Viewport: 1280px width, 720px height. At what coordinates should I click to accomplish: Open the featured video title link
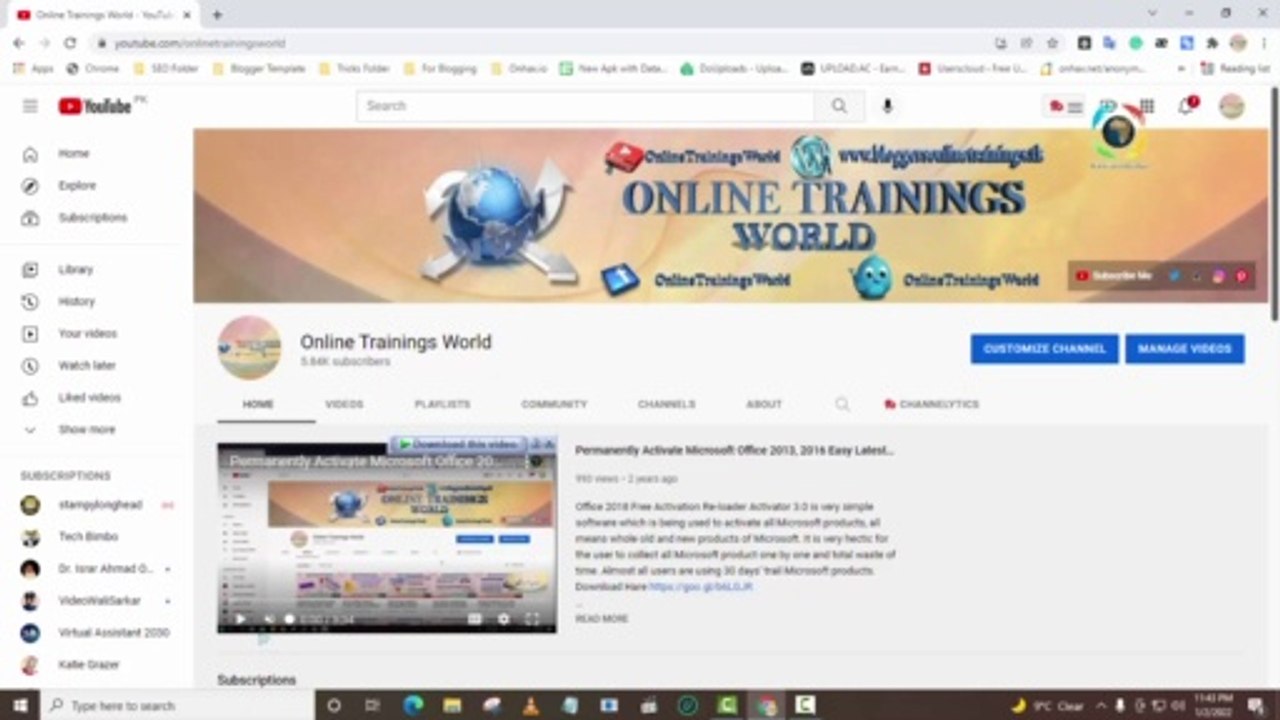pyautogui.click(x=734, y=450)
